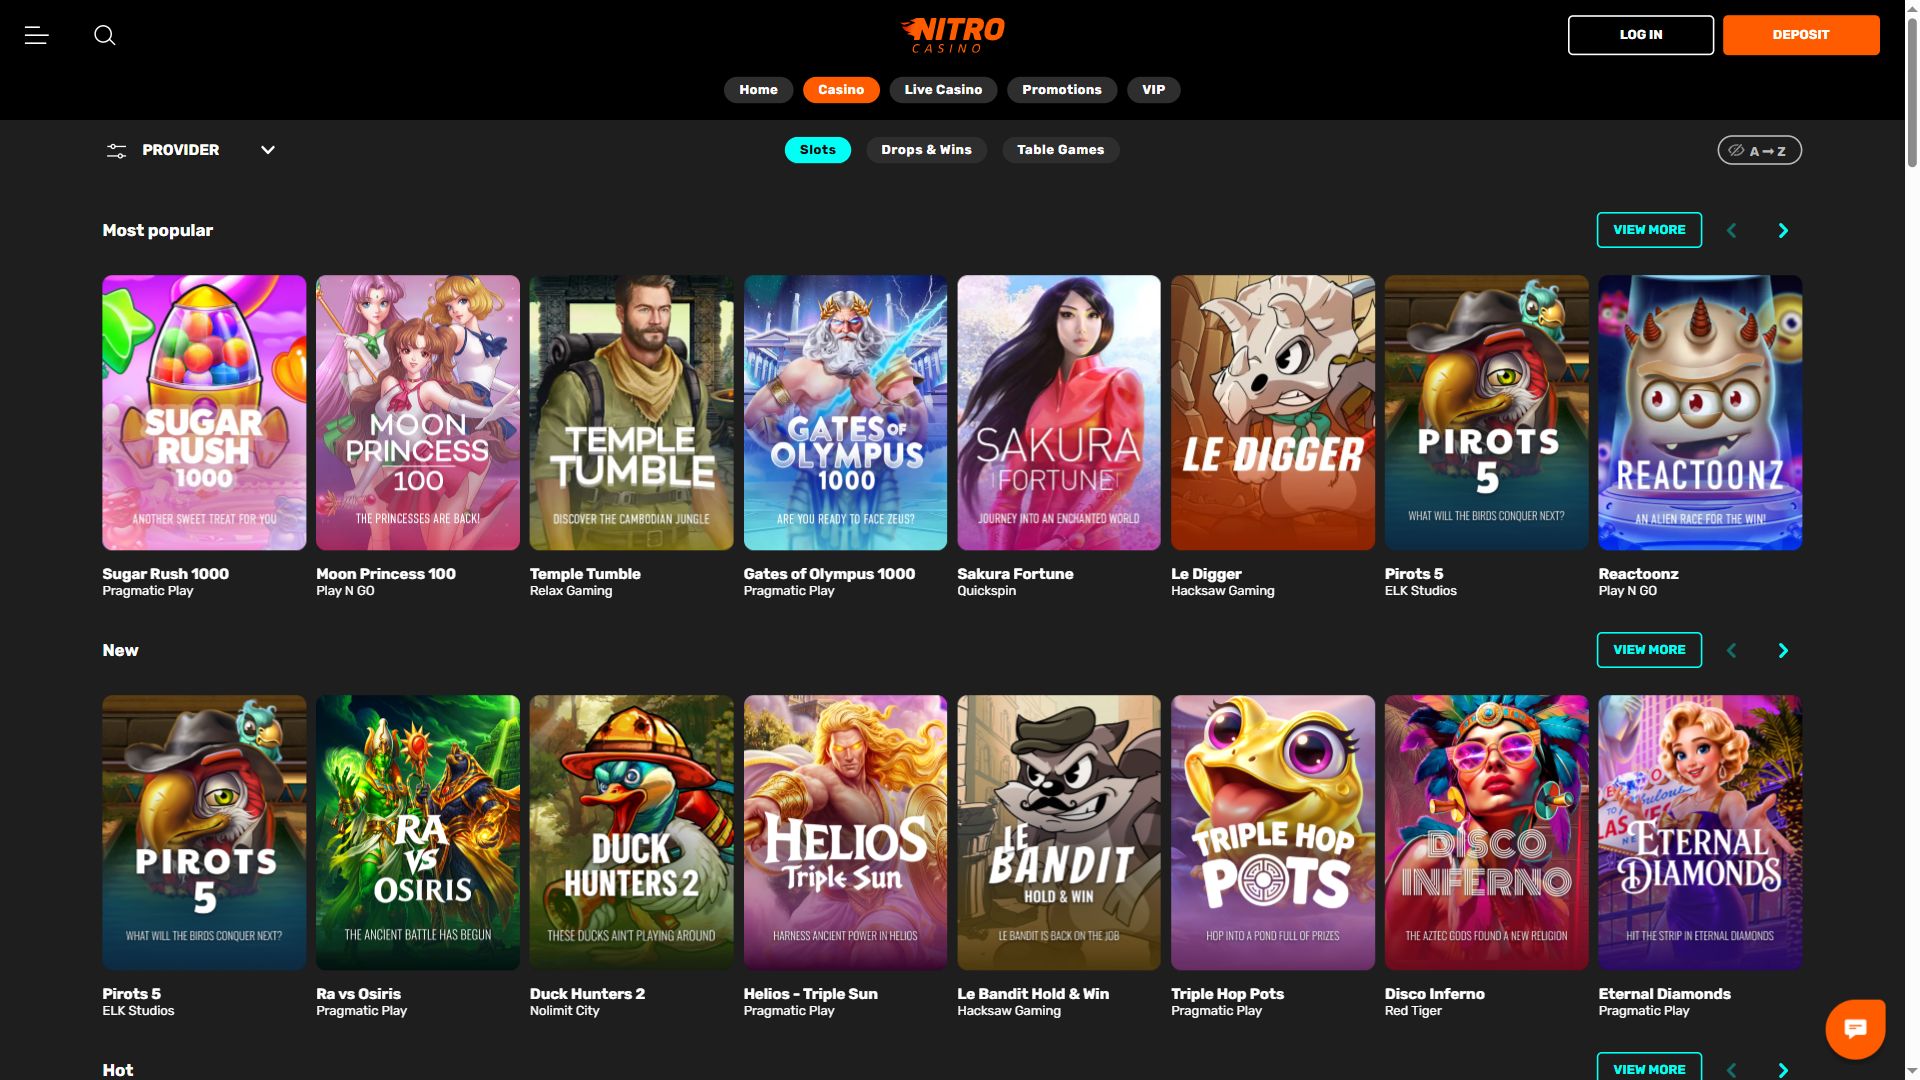Click the 'Ra vs Osiris' title text
The width and height of the screenshot is (1920, 1080).
coord(358,994)
